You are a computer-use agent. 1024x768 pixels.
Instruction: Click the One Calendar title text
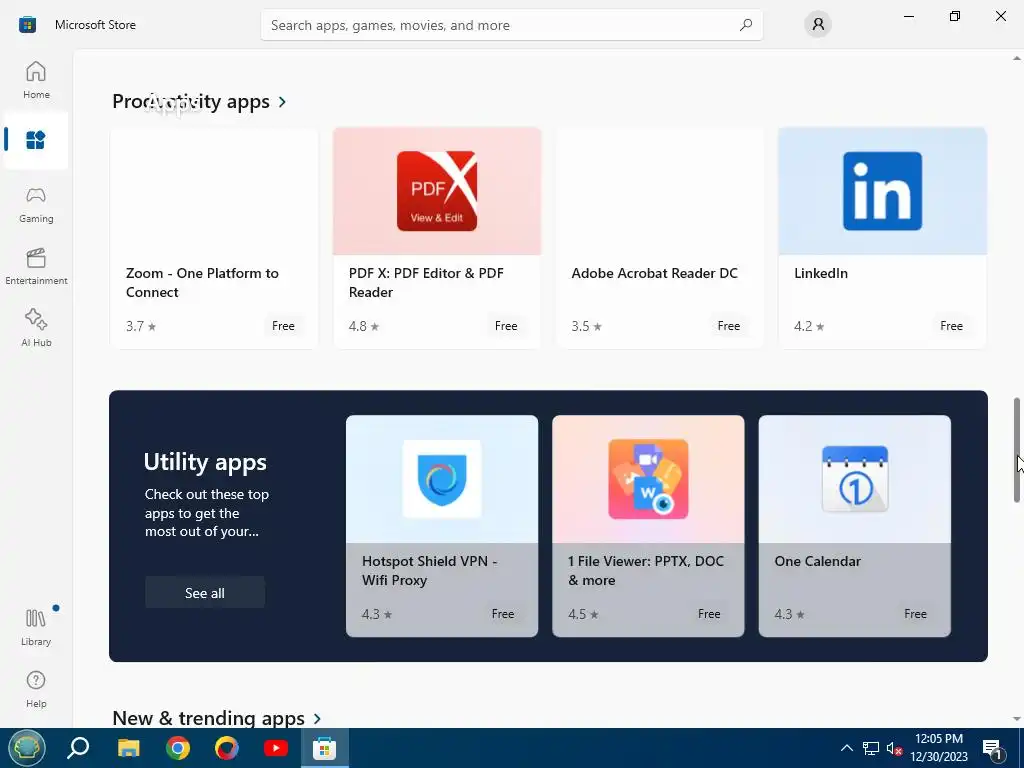(818, 561)
